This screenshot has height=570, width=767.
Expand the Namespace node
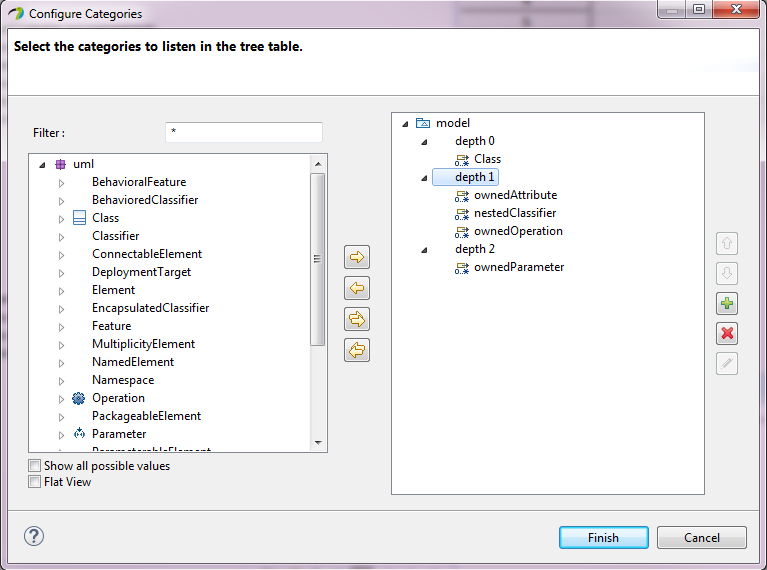coord(61,381)
